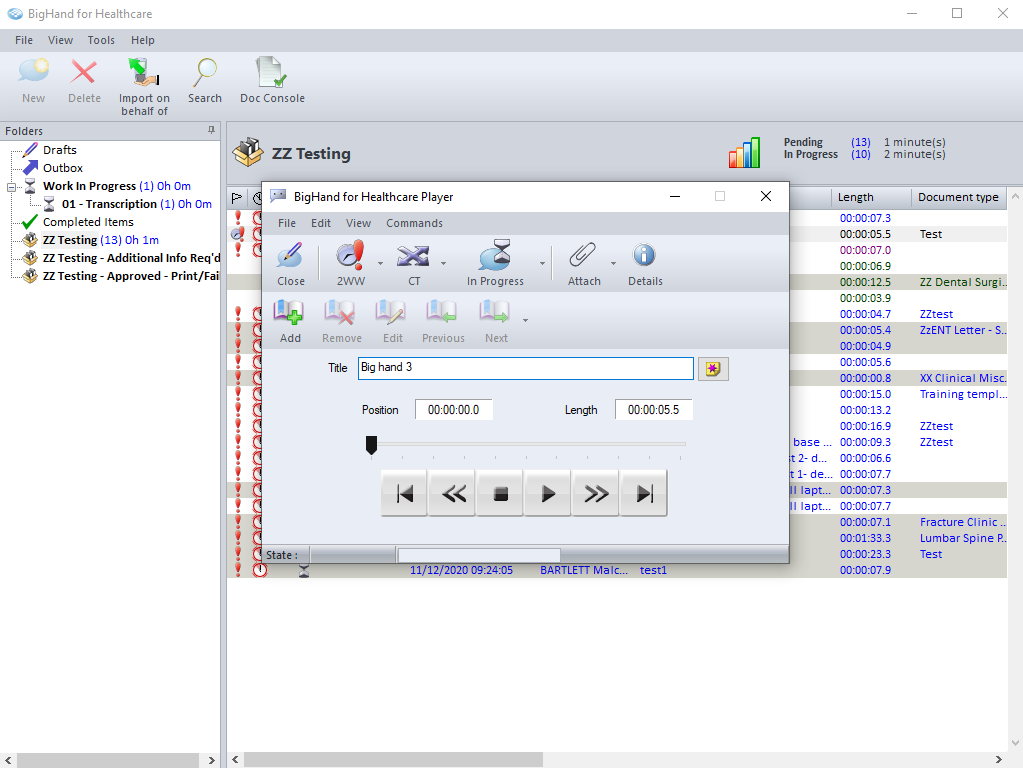Click the BARTLETT Malc... list entry

[x=584, y=570]
